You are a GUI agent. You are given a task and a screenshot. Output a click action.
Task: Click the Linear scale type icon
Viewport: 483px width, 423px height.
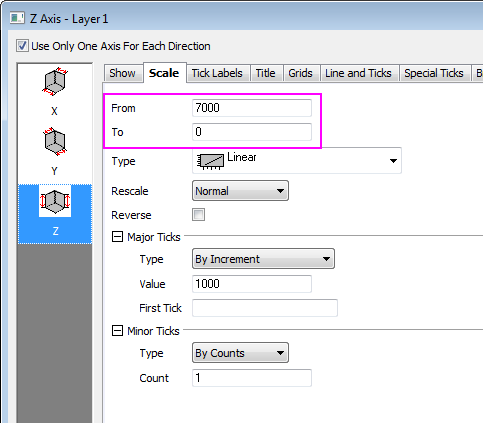(x=210, y=161)
